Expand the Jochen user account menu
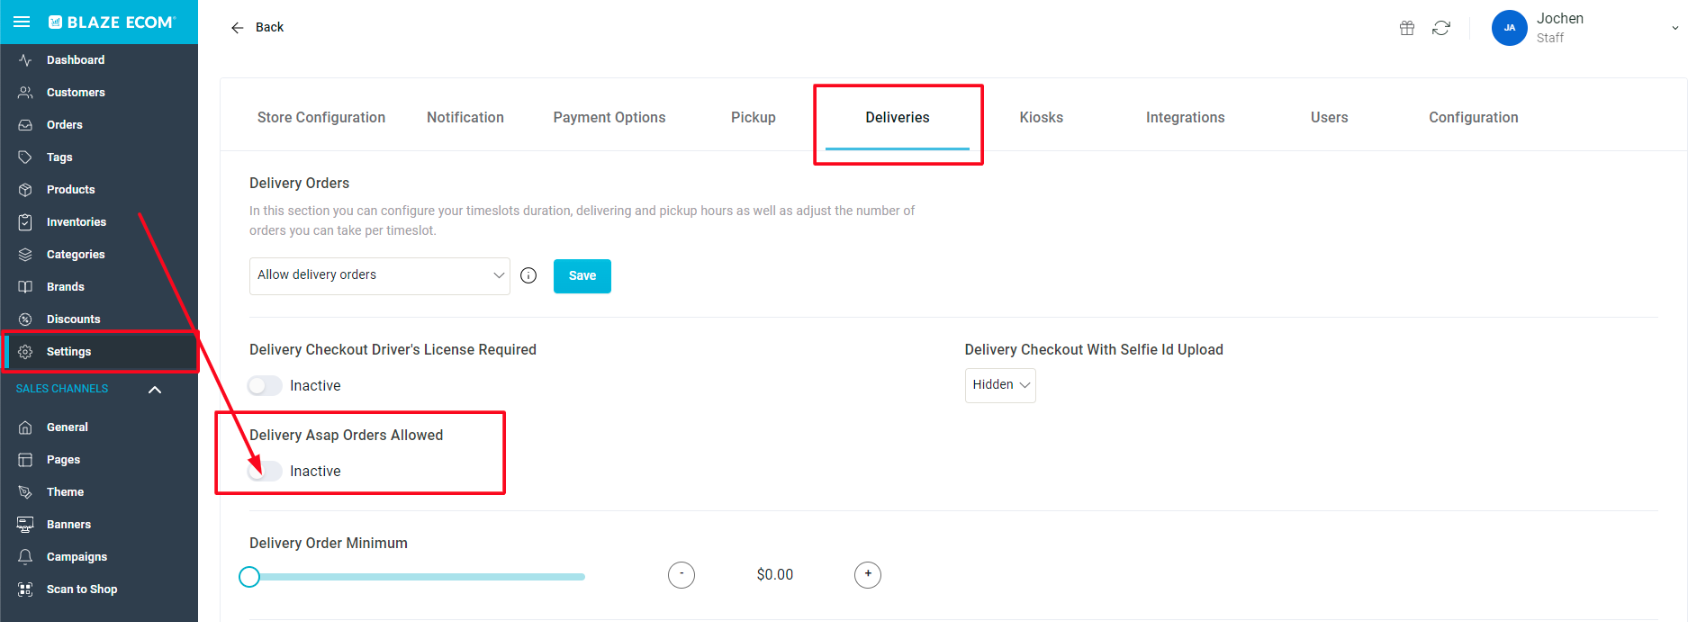Screen dimensions: 1692x622 (1675, 28)
